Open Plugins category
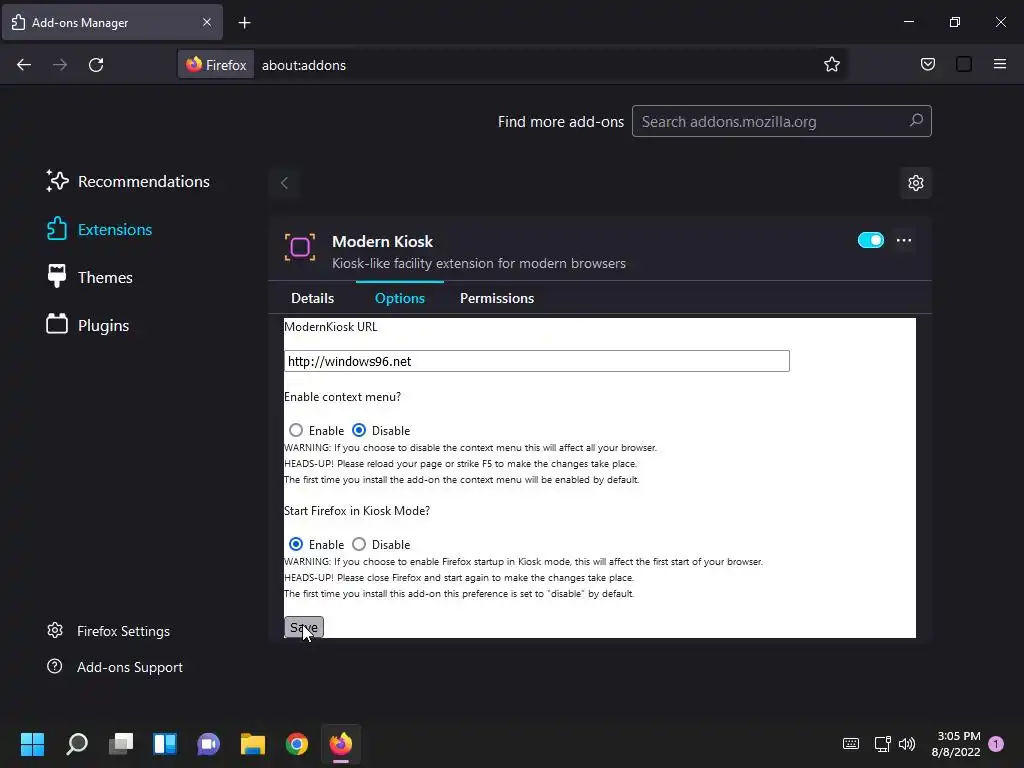Screen dimensions: 1024x768 88,325
